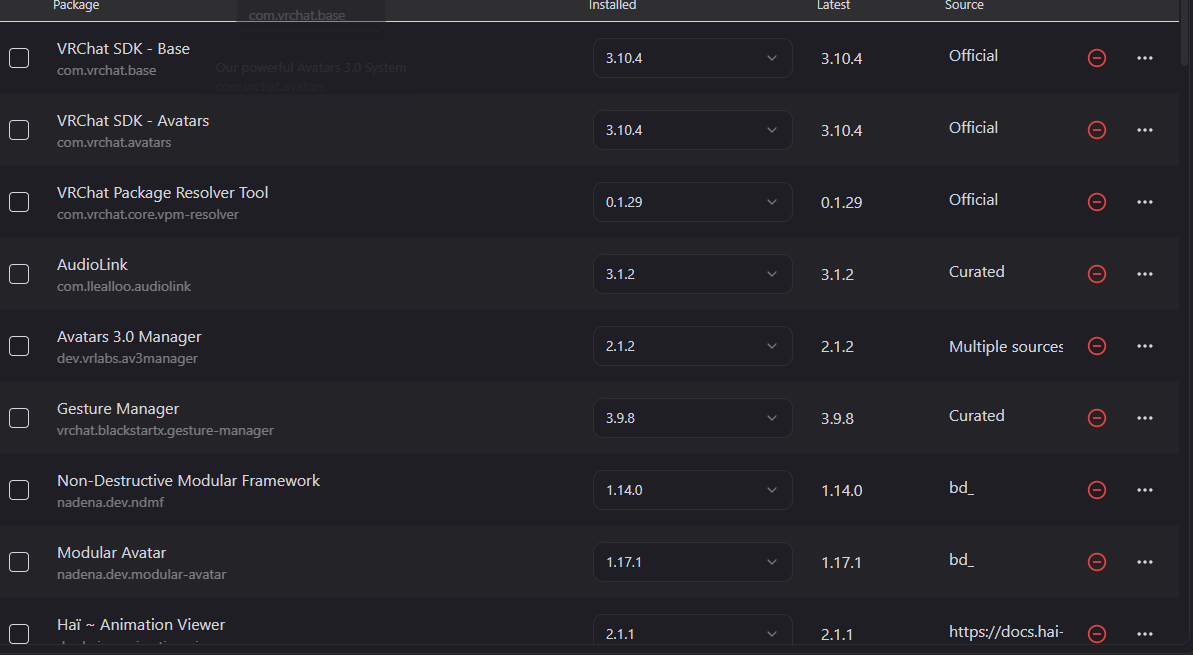The image size is (1193, 655).
Task: Open more options for VRChat SDK - Base
Action: [1144, 58]
